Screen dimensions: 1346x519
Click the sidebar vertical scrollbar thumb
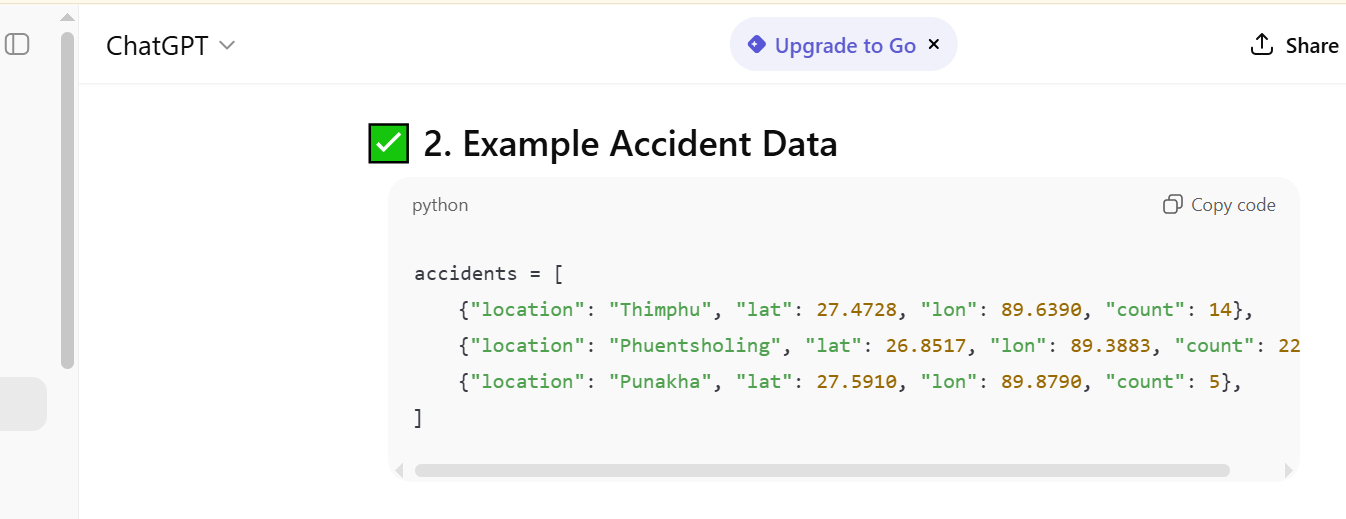[67, 200]
